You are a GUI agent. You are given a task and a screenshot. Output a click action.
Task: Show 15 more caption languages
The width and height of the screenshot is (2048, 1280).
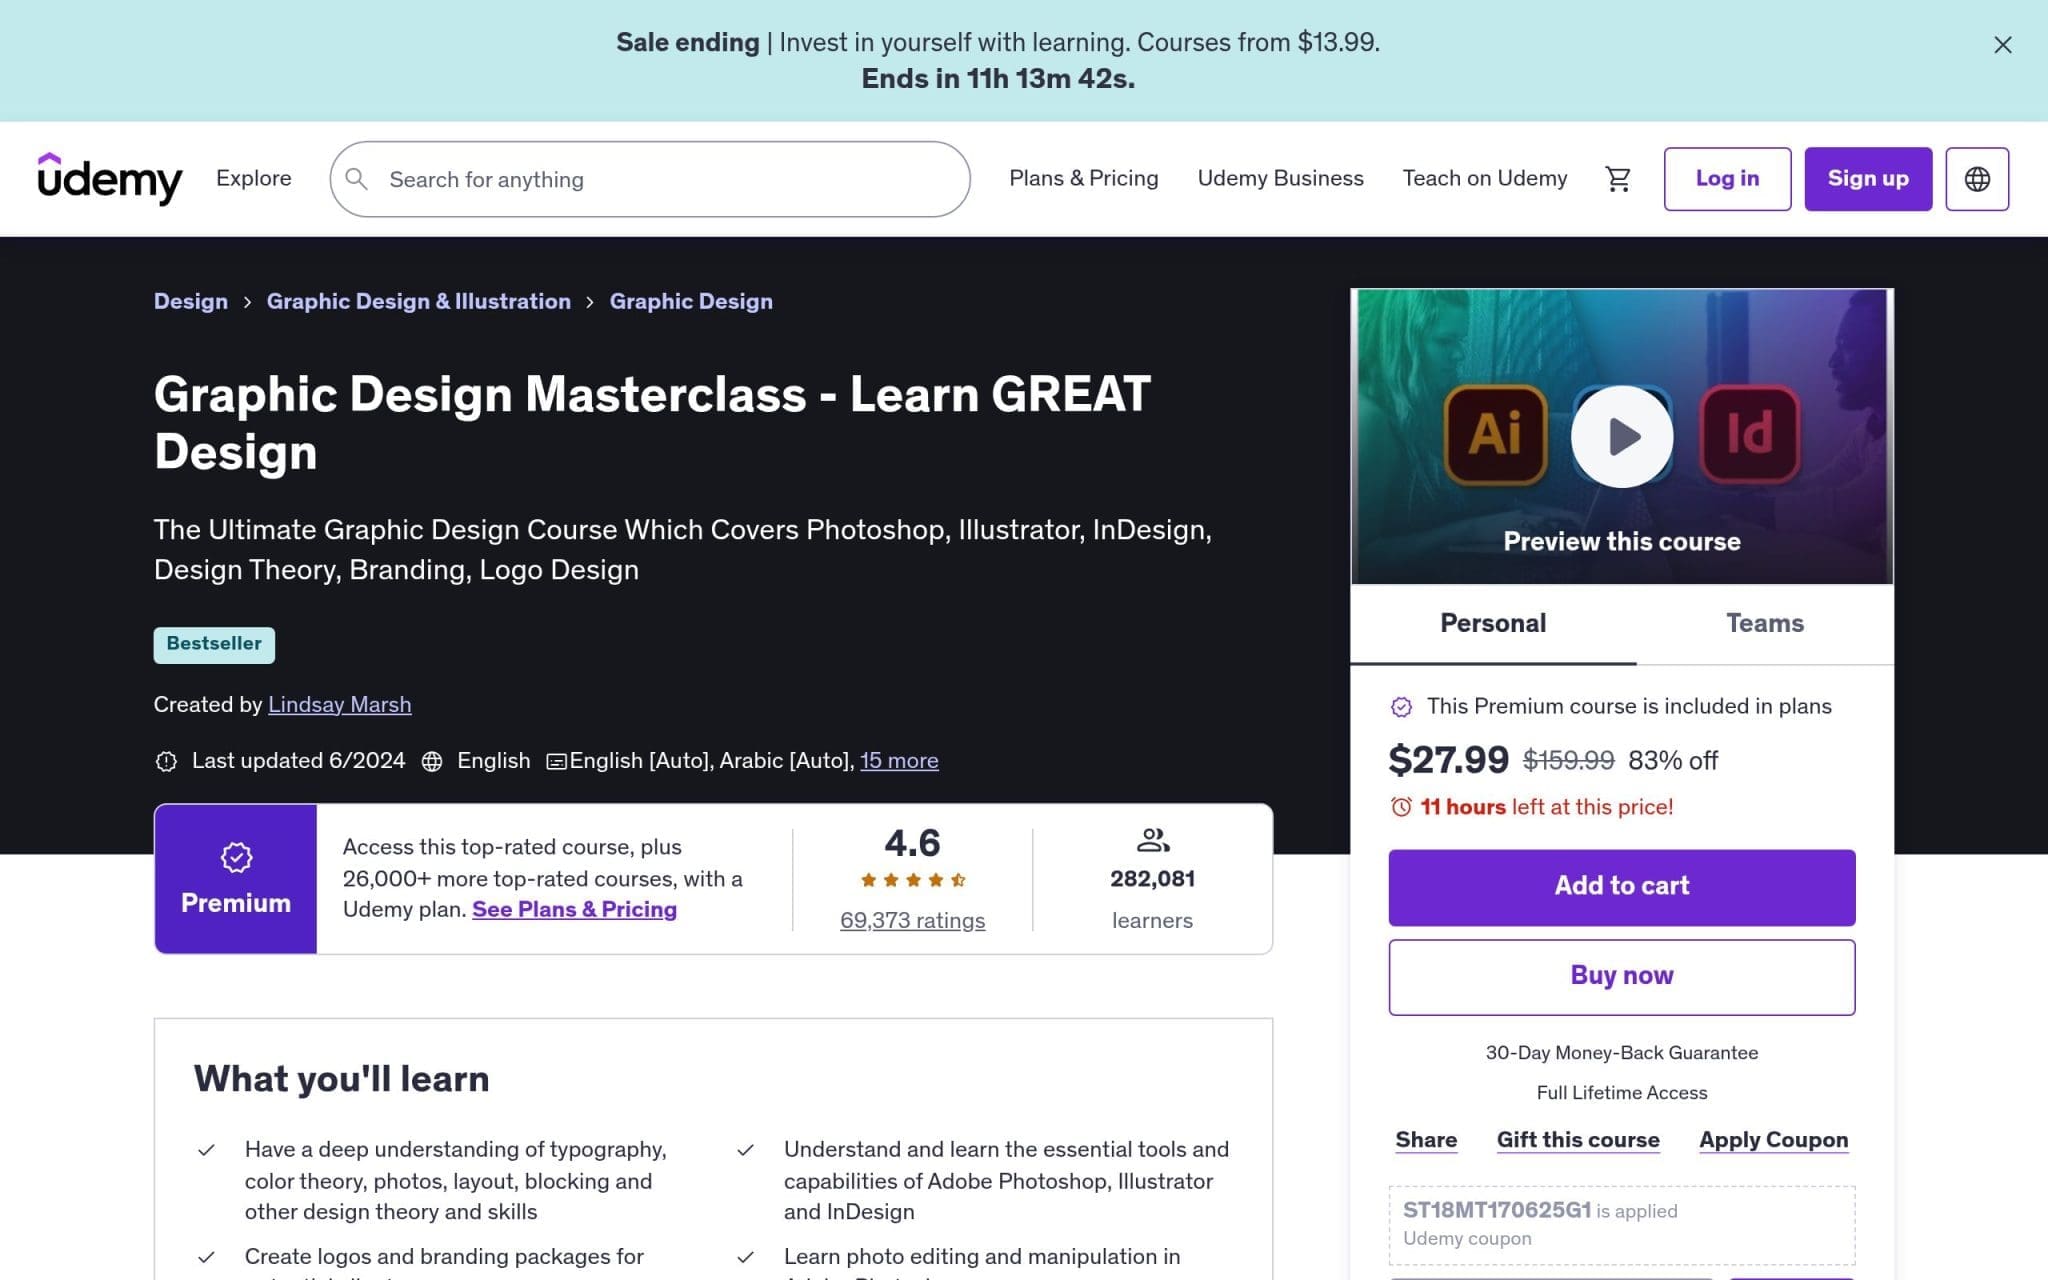899,760
